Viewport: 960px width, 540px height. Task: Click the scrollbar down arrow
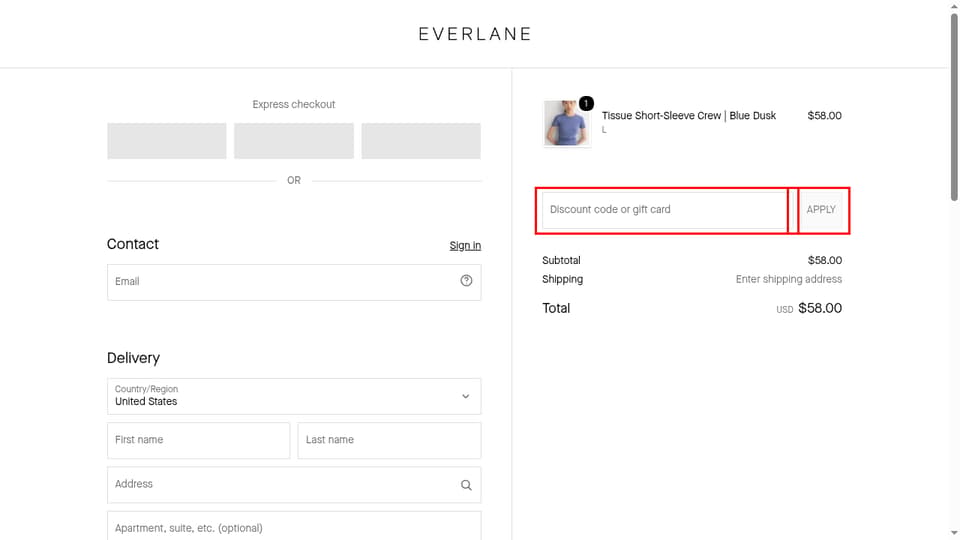tap(954, 534)
